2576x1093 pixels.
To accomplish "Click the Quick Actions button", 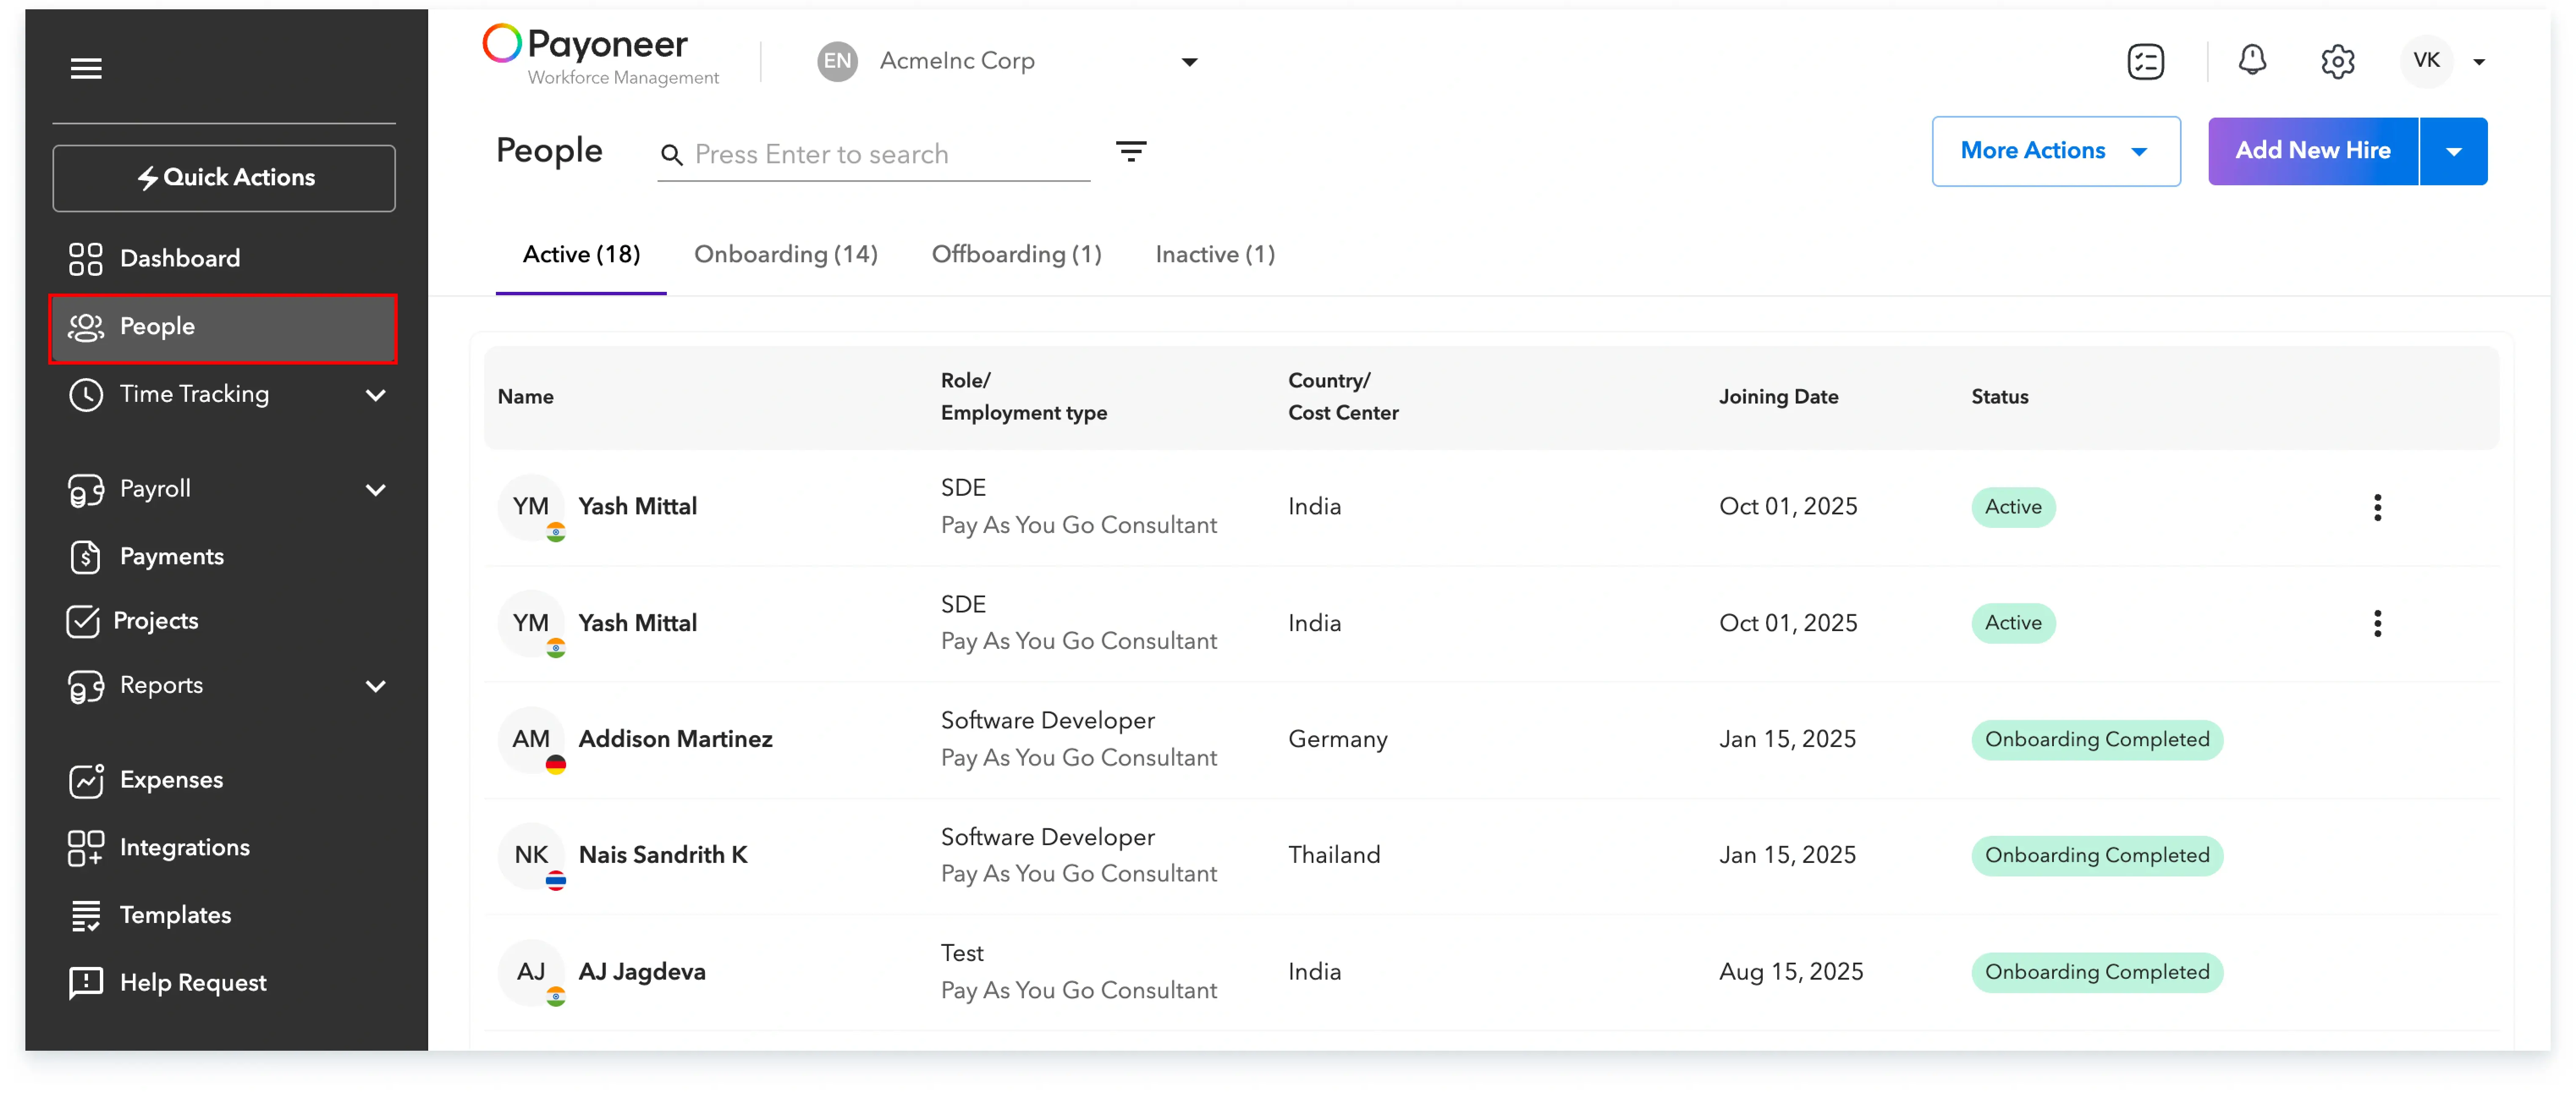I will (224, 177).
